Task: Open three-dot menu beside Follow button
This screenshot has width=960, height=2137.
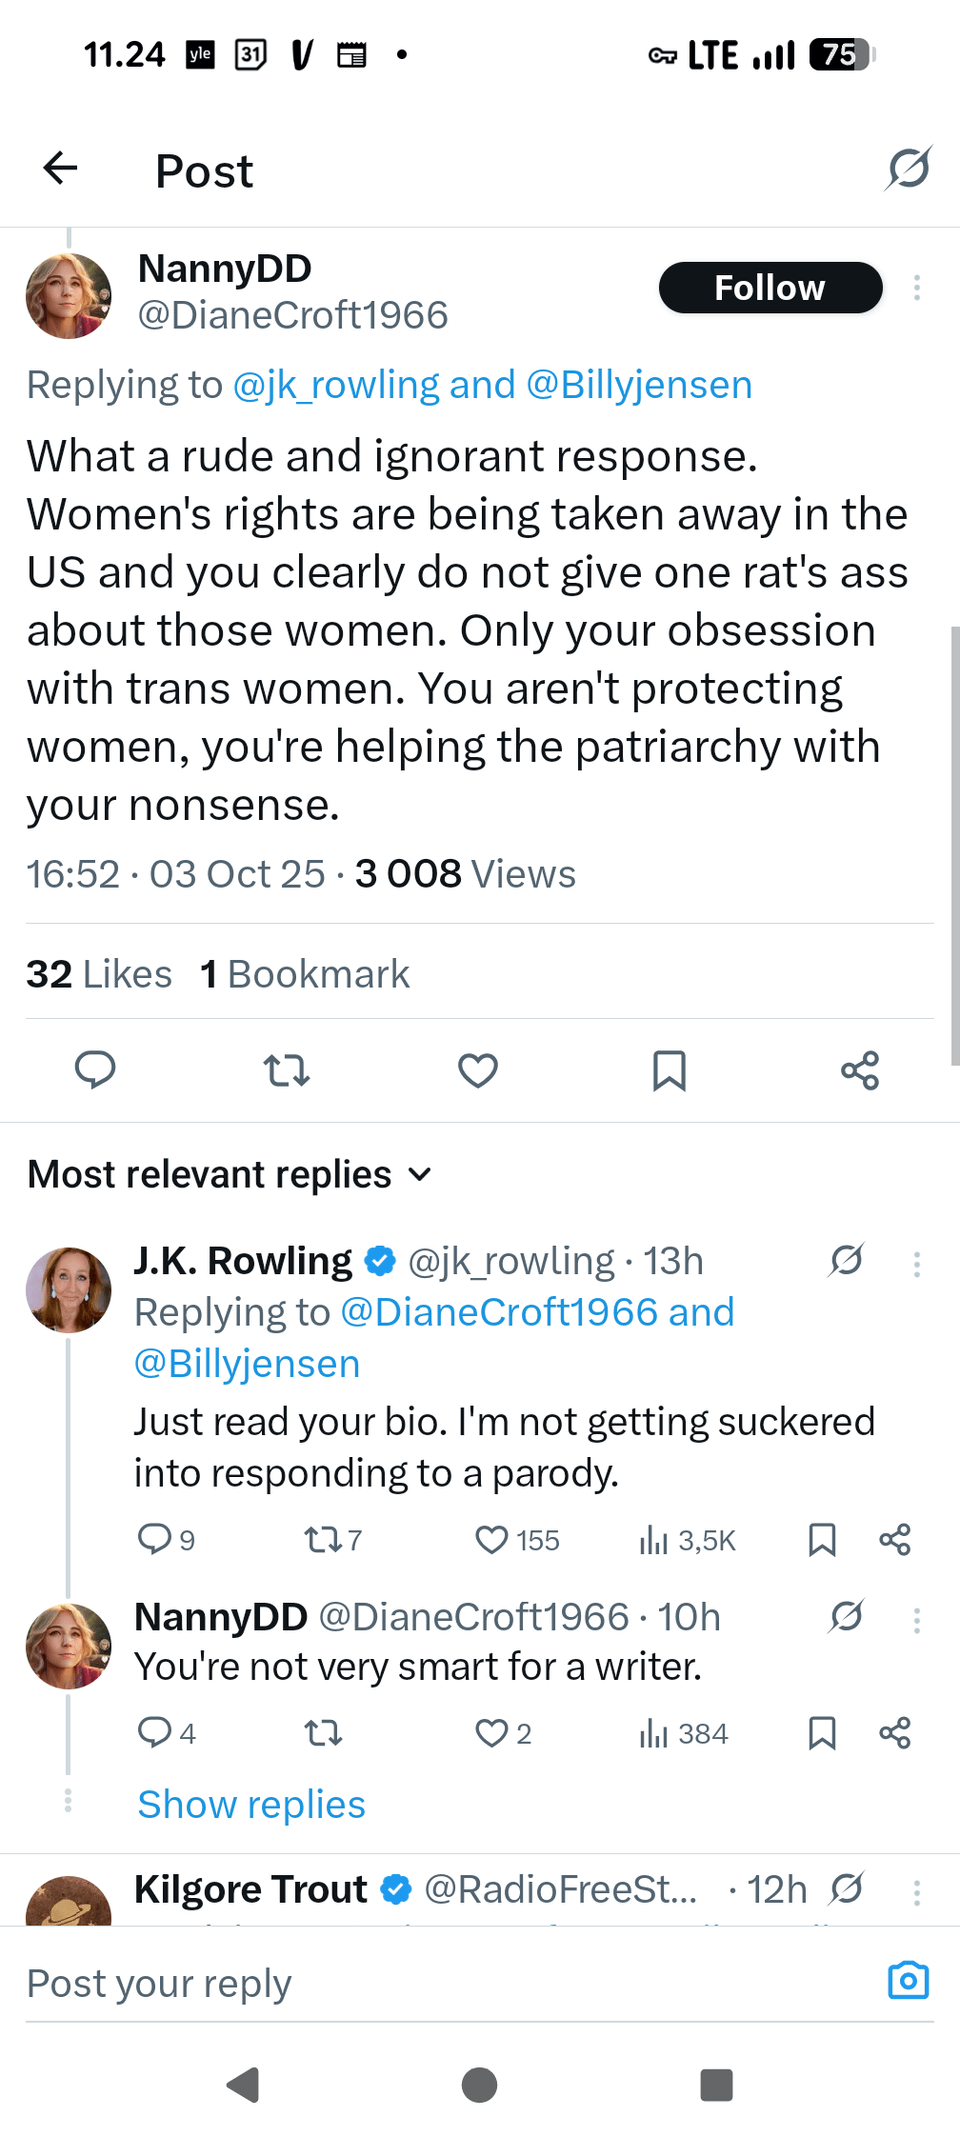Action: 916,288
